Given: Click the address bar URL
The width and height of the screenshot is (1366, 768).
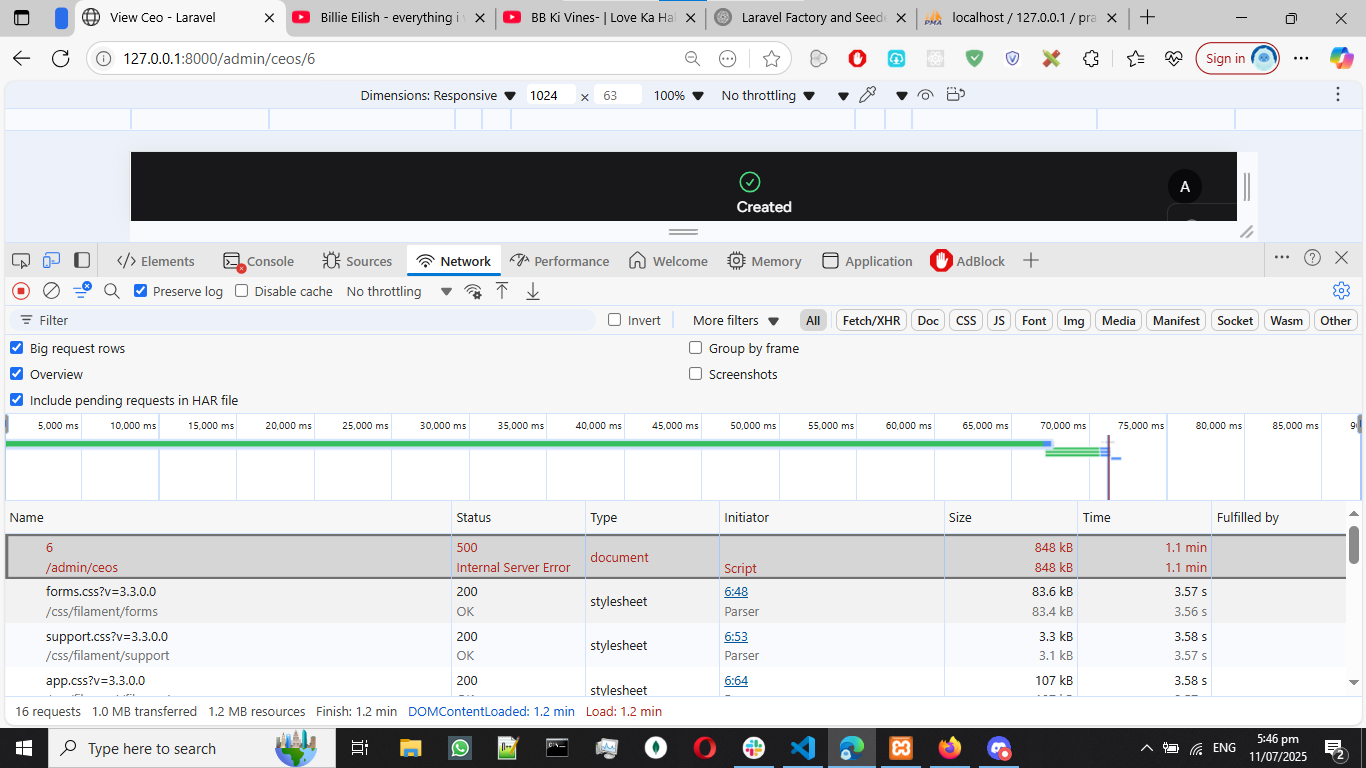Looking at the screenshot, I should (219, 59).
